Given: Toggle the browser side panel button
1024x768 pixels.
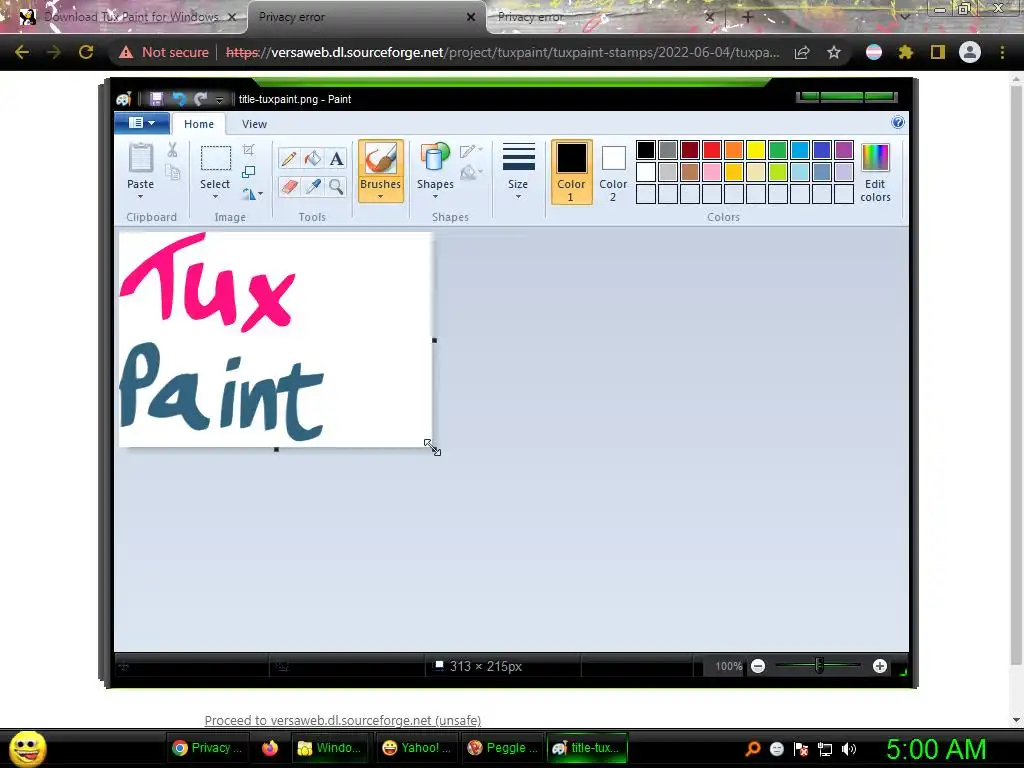Looking at the screenshot, I should (938, 52).
